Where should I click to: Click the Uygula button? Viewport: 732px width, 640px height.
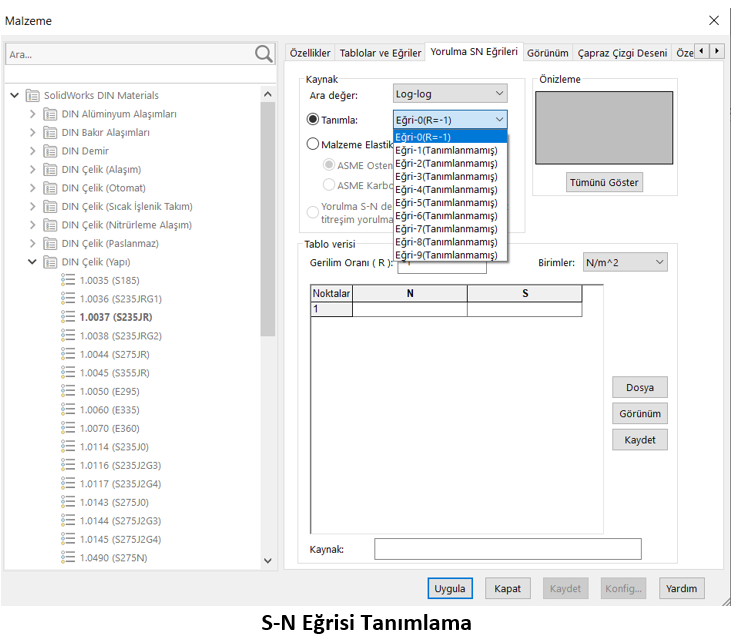tap(449, 588)
